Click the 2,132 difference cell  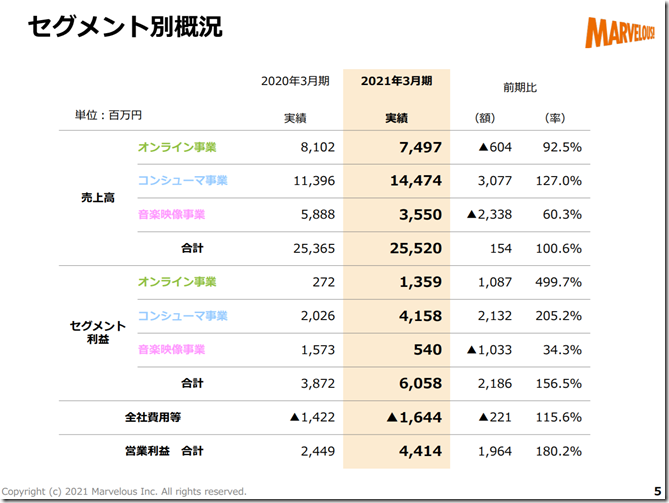click(x=494, y=316)
